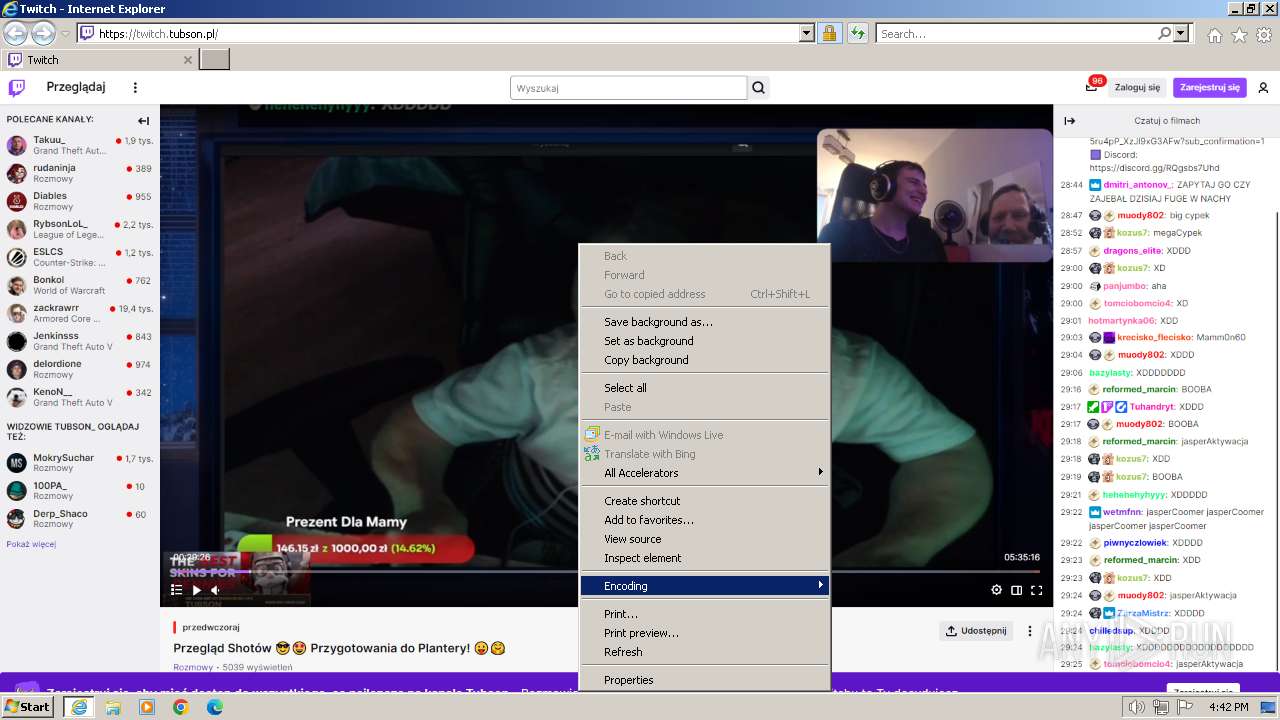Click Internet Explorer forward arrow button
Screen dimensions: 1280x720
(43, 34)
